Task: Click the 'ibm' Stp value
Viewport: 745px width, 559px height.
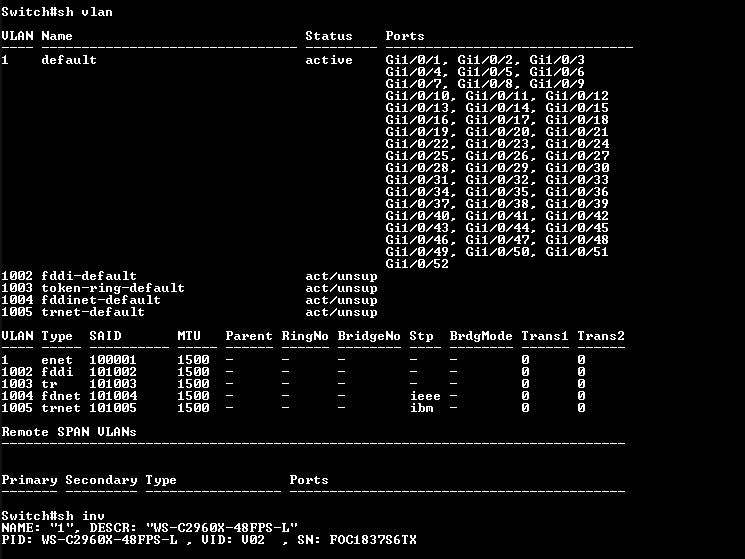Action: tap(421, 408)
